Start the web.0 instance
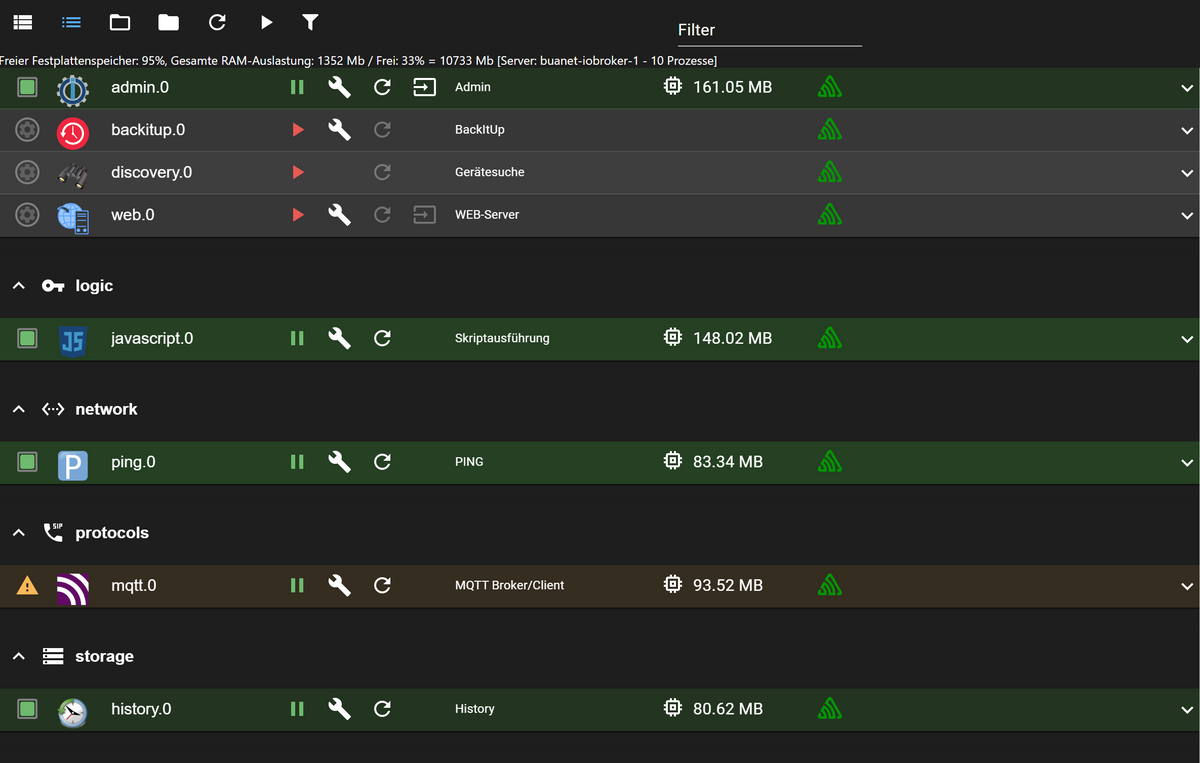This screenshot has width=1200, height=763. click(297, 215)
